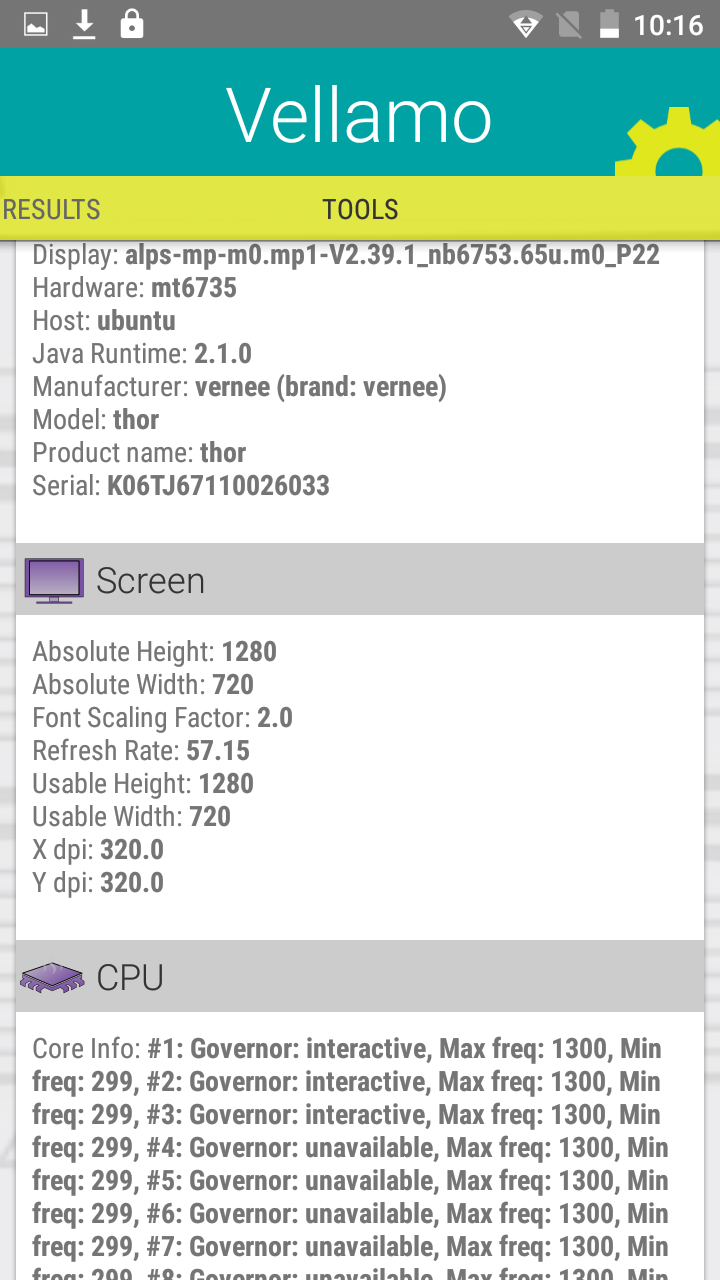Tap the CPU section header
The height and width of the screenshot is (1280, 720).
[360, 977]
